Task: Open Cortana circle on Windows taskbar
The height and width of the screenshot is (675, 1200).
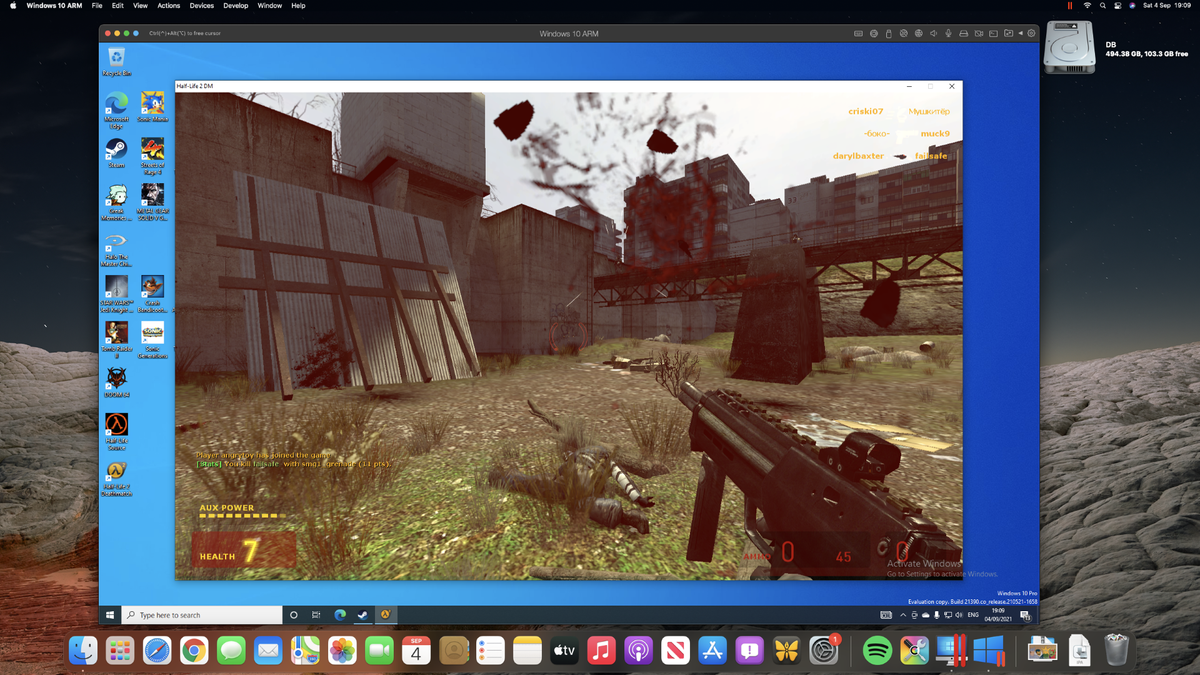Action: tap(294, 615)
